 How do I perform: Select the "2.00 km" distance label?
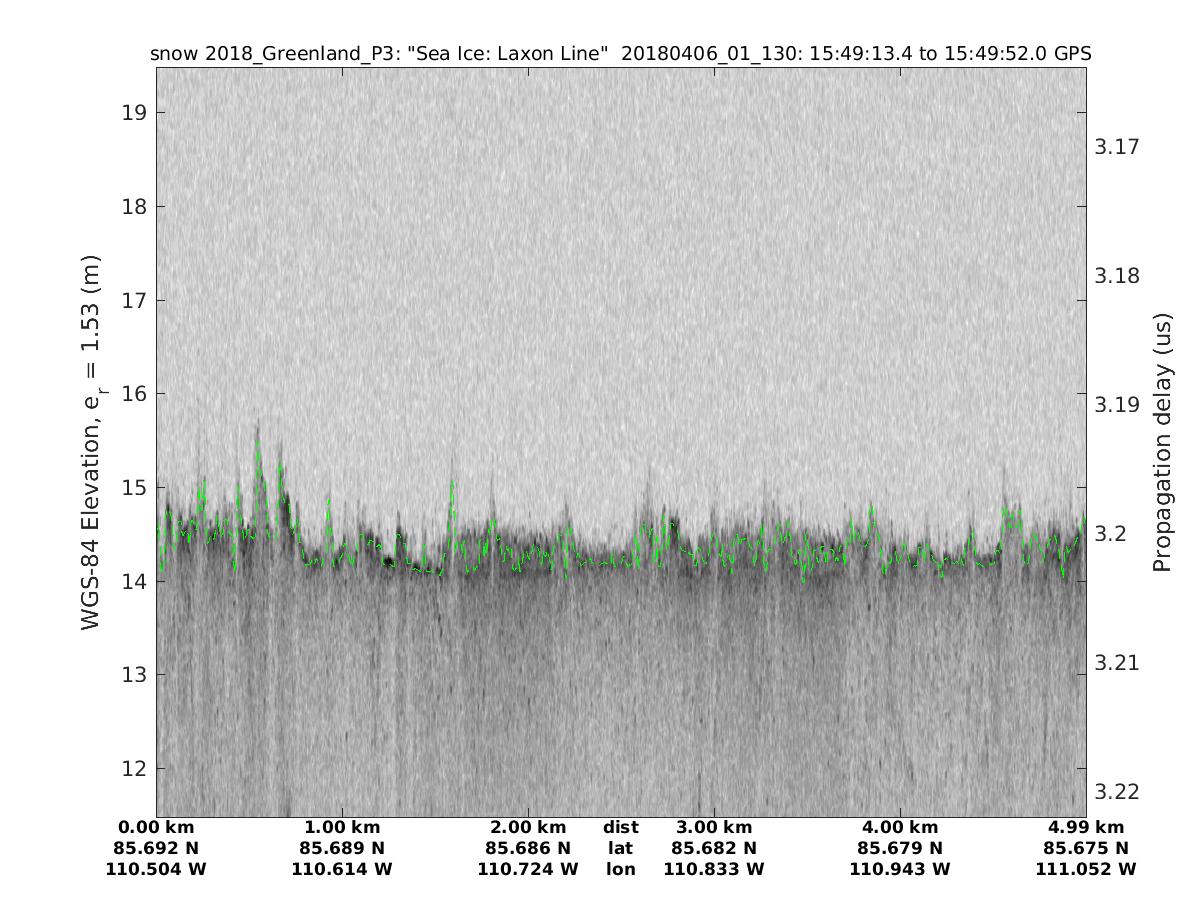(x=528, y=828)
